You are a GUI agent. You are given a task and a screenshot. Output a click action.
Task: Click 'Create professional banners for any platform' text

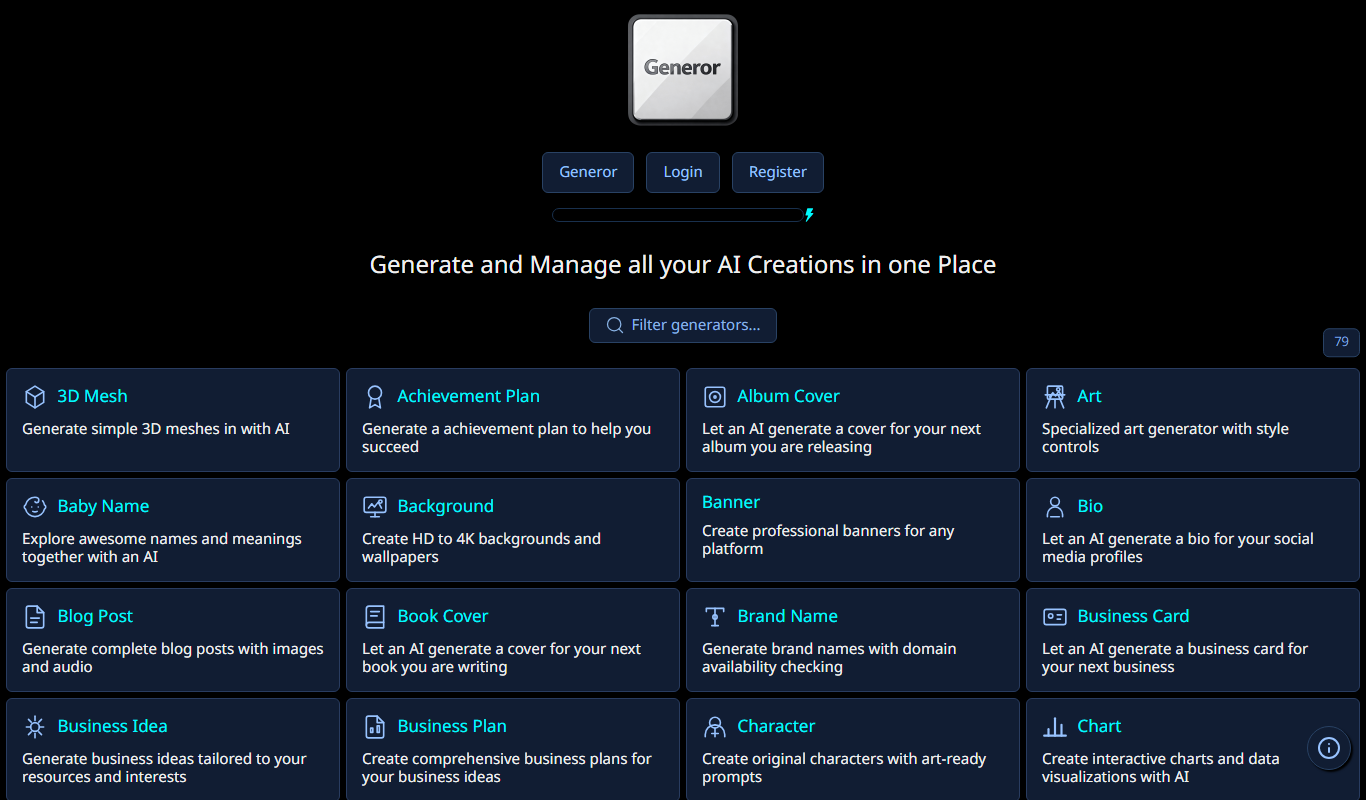coord(828,540)
